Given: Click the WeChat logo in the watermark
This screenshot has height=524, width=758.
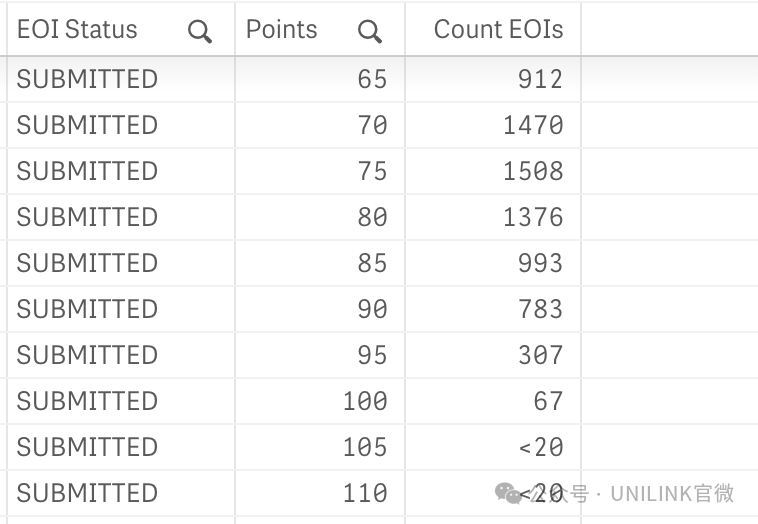Looking at the screenshot, I should tap(508, 493).
